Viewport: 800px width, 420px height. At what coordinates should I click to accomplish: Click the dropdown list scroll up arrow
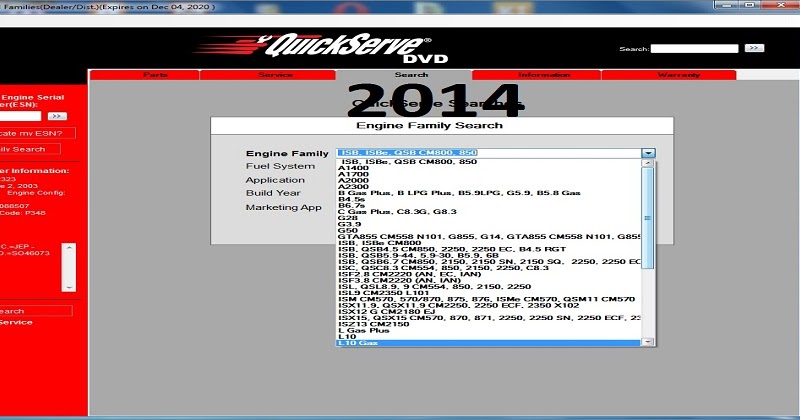pyautogui.click(x=647, y=163)
